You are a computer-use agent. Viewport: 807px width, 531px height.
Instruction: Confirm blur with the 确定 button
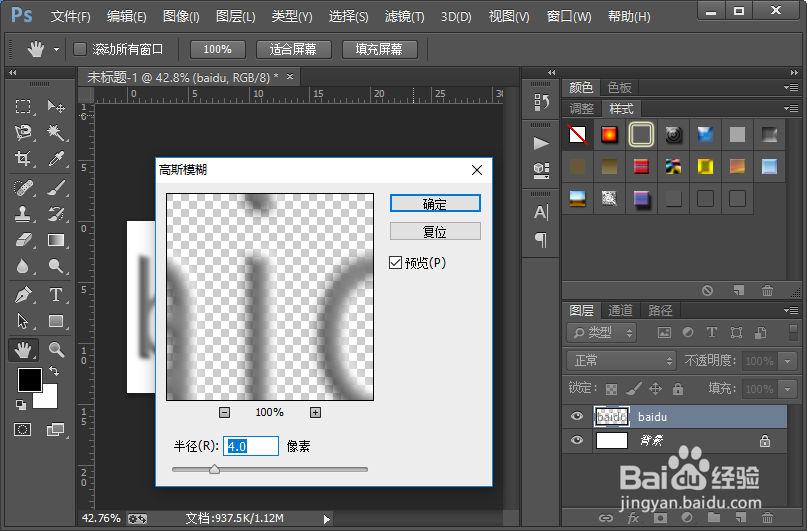pos(435,204)
